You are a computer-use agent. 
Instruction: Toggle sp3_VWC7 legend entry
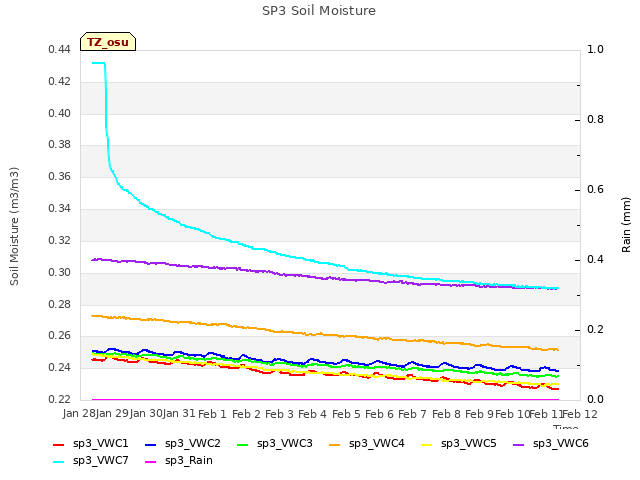pyautogui.click(x=91, y=461)
